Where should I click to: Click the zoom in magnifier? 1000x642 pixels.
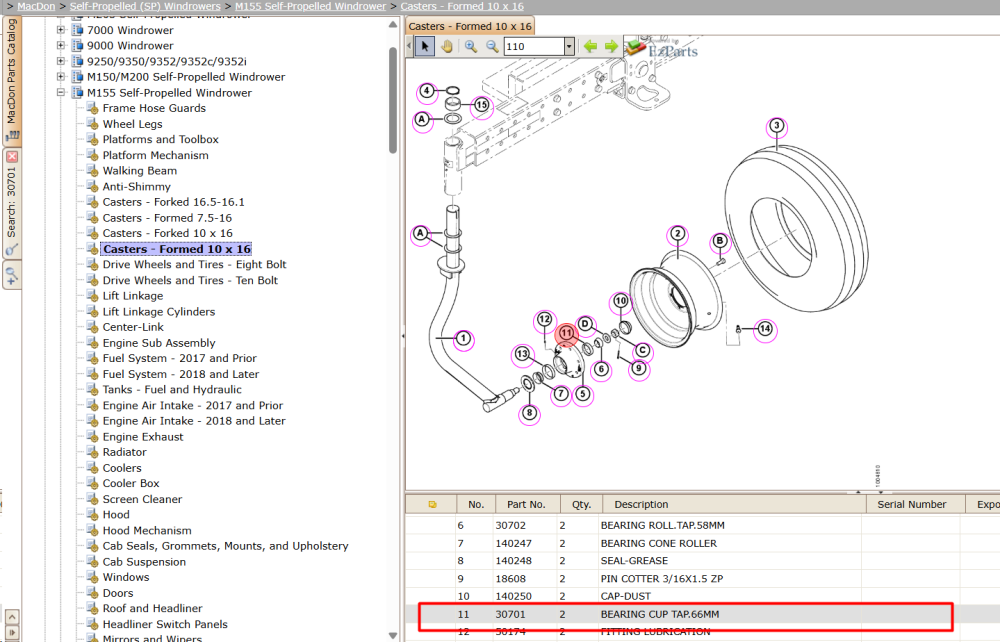[471, 46]
